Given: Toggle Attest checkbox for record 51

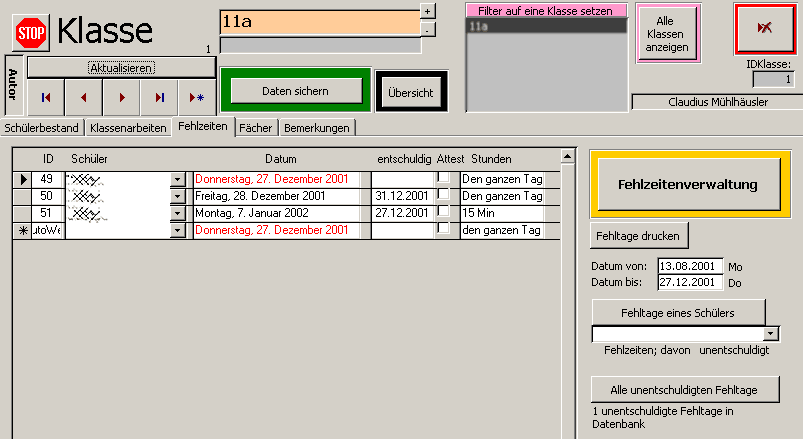Looking at the screenshot, I should click(442, 213).
